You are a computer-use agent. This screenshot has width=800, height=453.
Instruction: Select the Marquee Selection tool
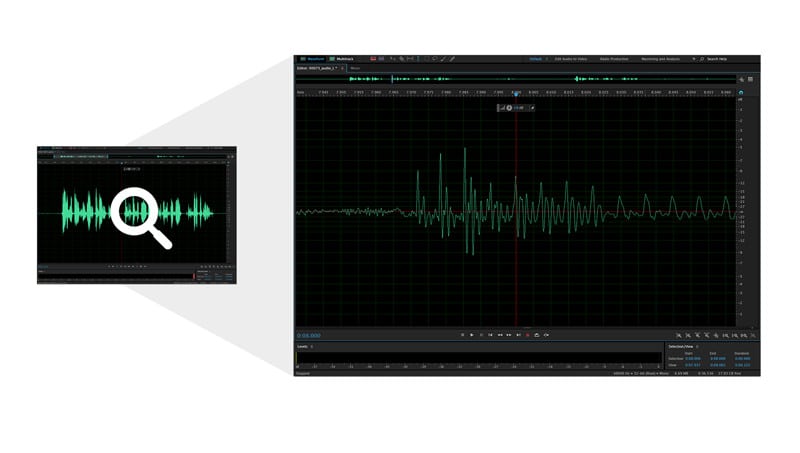tap(427, 59)
